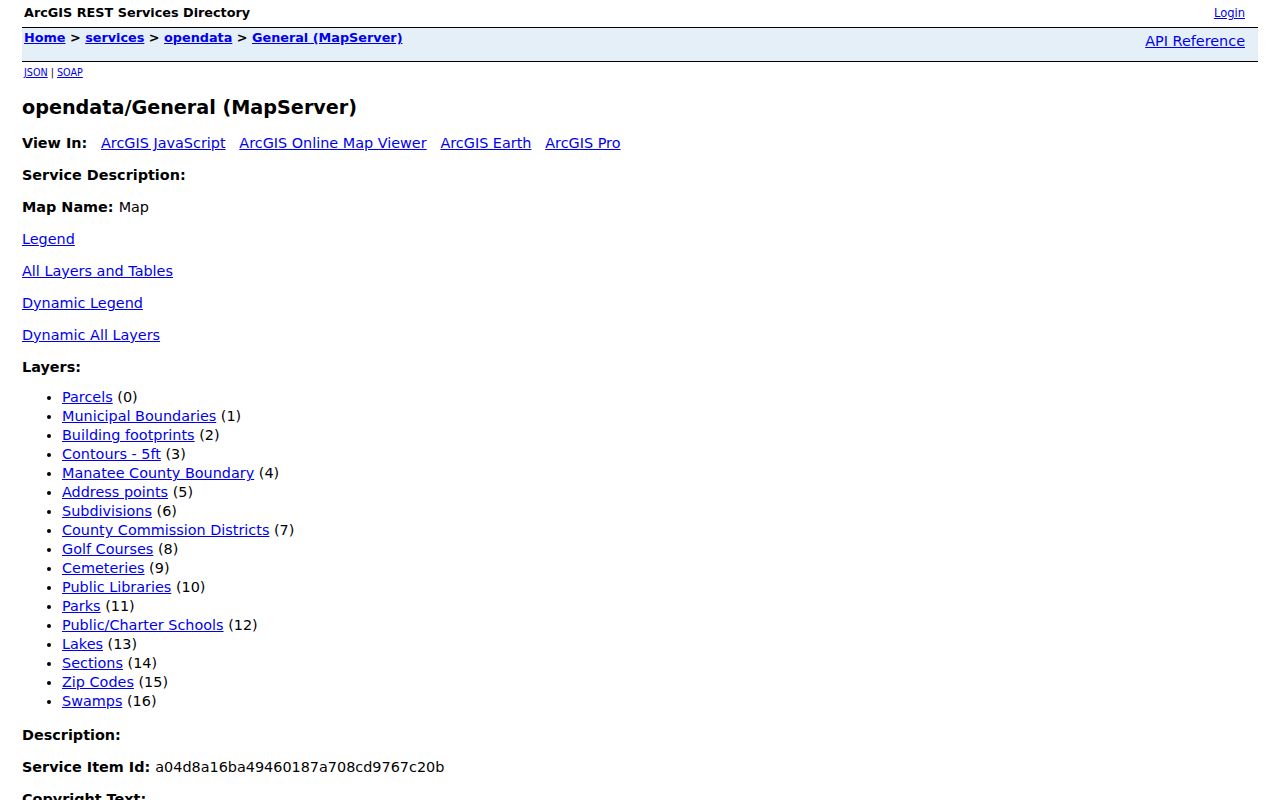The height and width of the screenshot is (800, 1280).
Task: Go to Home in the breadcrumb
Action: click(45, 38)
